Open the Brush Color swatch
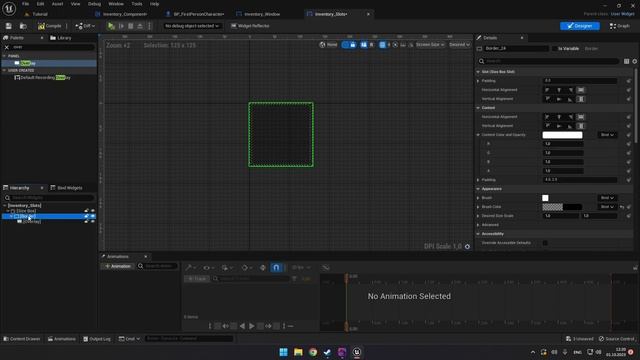Viewport: 640px width, 360px height. (x=562, y=207)
